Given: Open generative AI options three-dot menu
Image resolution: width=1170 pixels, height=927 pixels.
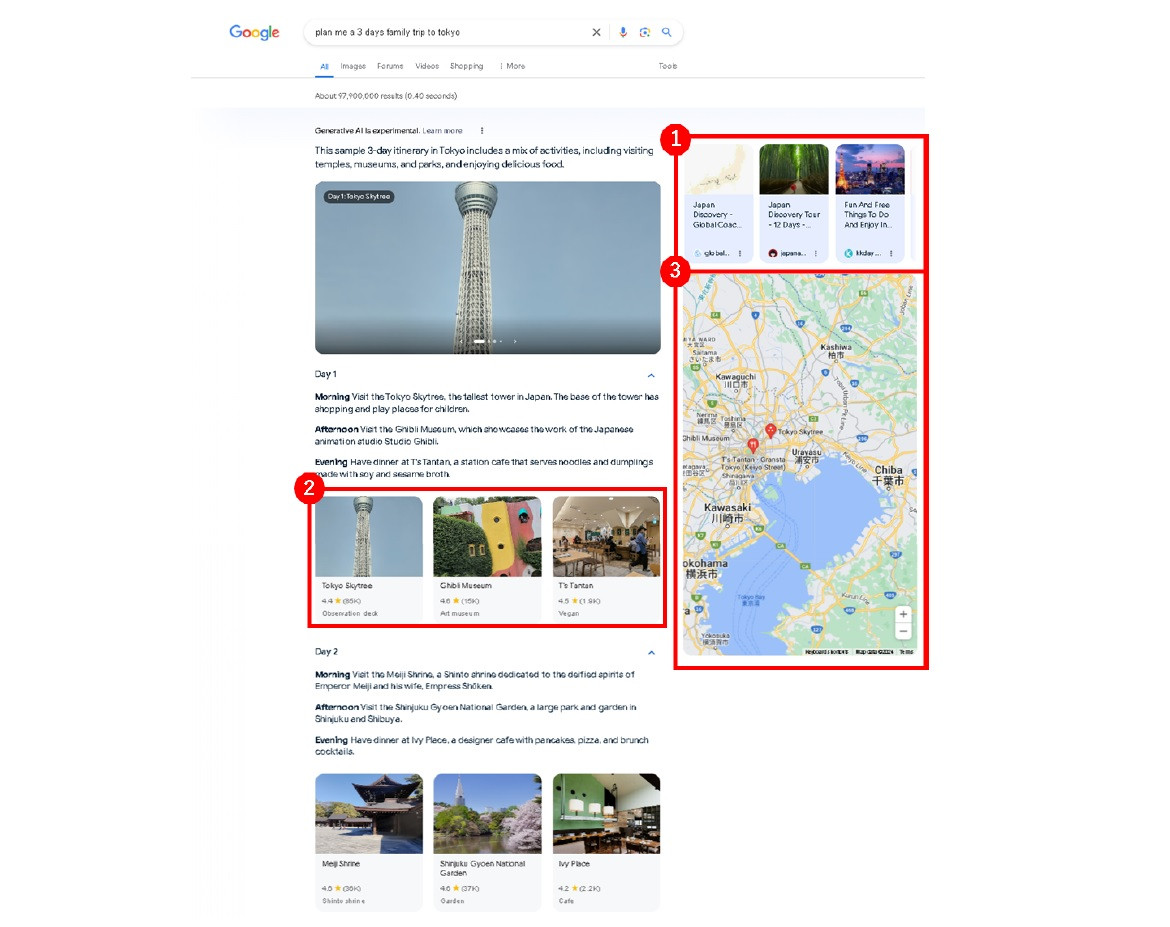Looking at the screenshot, I should (482, 131).
